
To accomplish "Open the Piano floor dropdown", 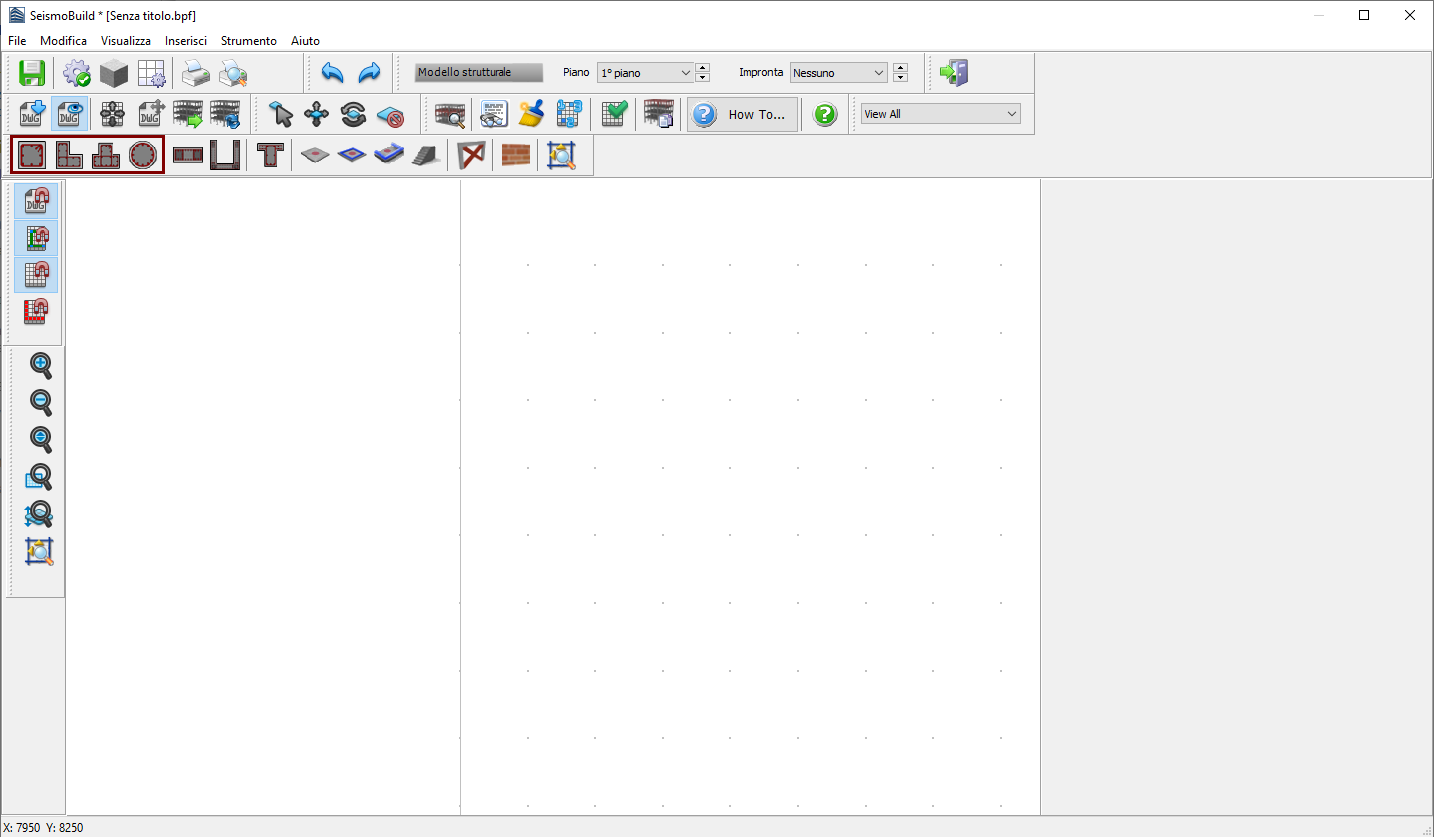I will [645, 73].
